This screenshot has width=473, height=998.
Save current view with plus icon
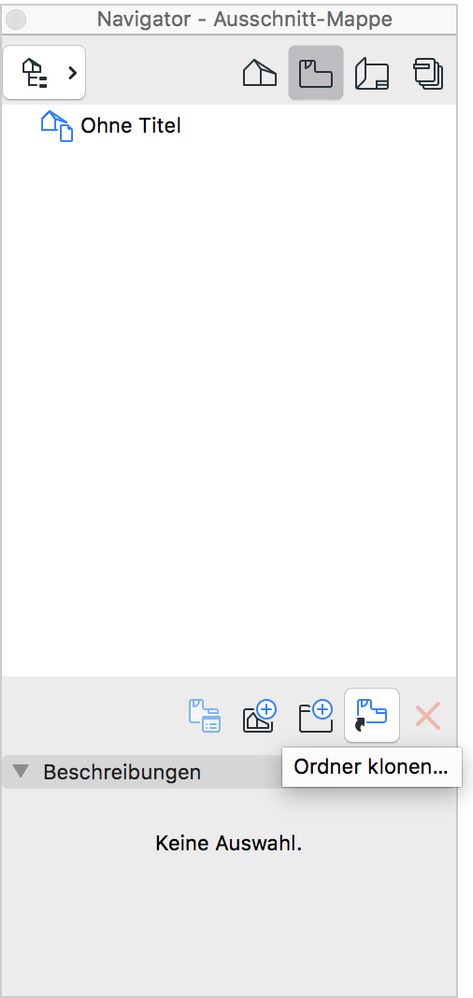(x=260, y=715)
